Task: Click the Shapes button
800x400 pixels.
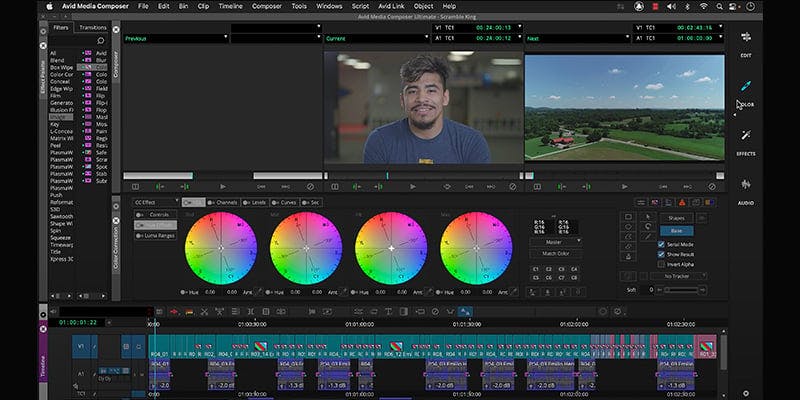Action: (676, 218)
